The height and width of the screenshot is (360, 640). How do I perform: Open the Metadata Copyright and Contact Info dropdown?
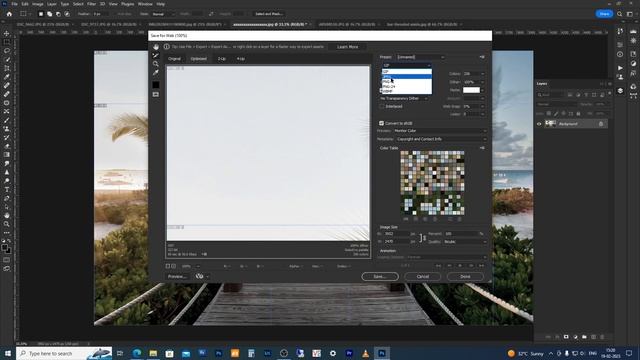441,139
